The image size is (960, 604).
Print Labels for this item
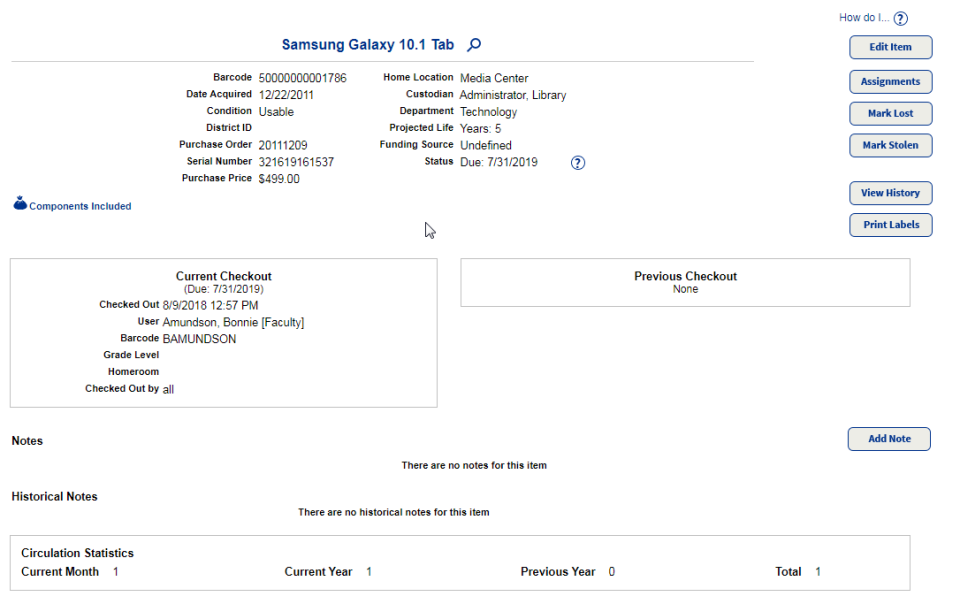(890, 225)
